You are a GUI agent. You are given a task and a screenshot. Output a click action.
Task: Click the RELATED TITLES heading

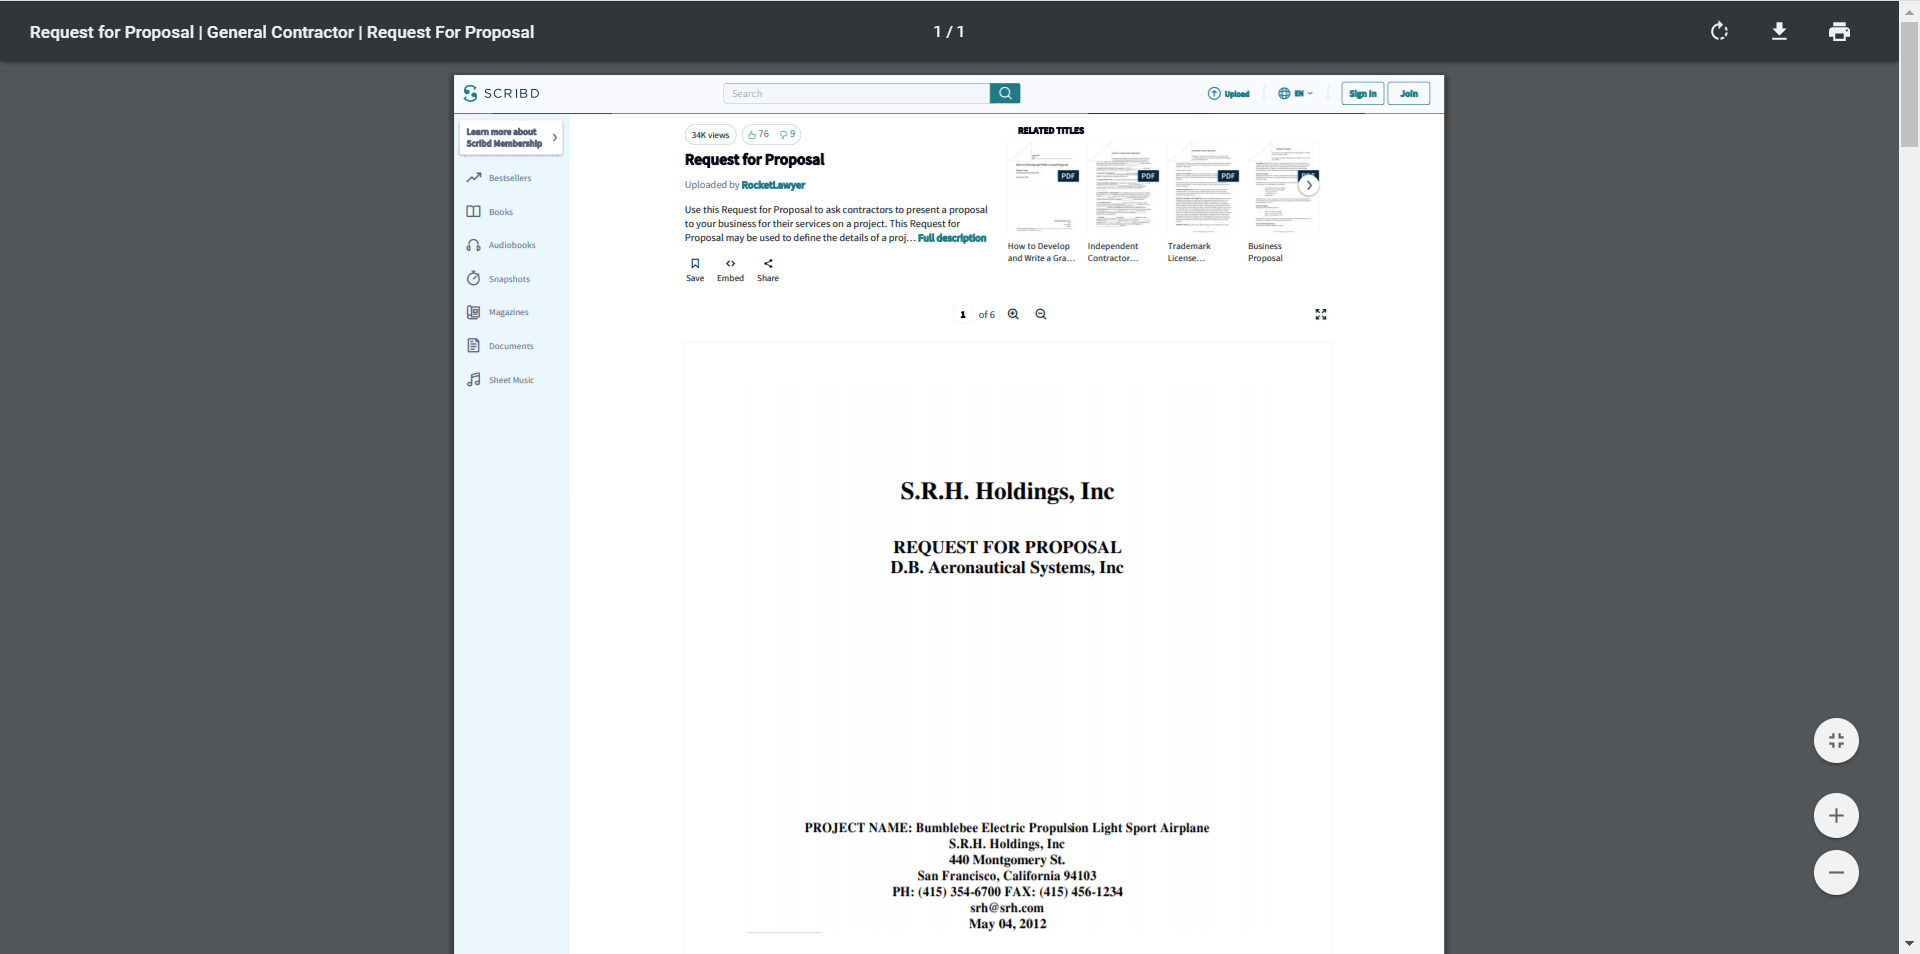[x=1050, y=131]
